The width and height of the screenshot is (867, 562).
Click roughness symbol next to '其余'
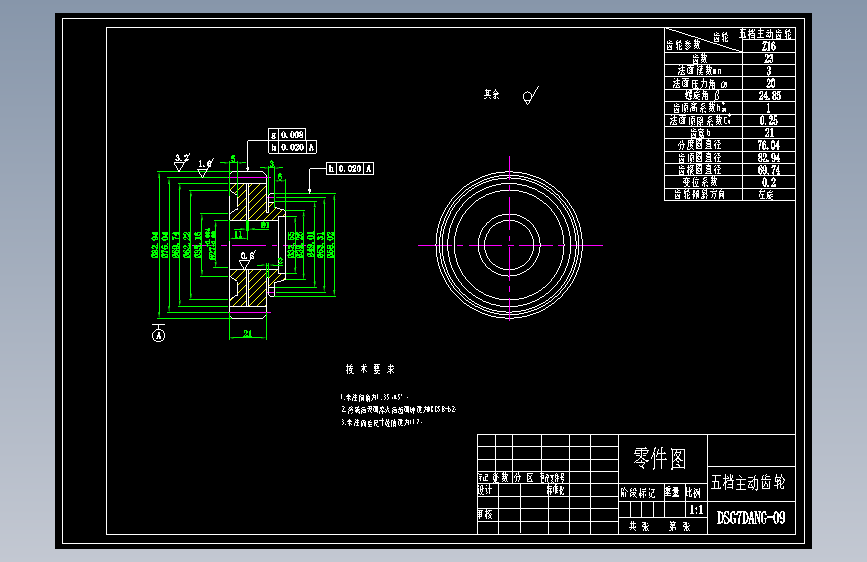point(530,95)
